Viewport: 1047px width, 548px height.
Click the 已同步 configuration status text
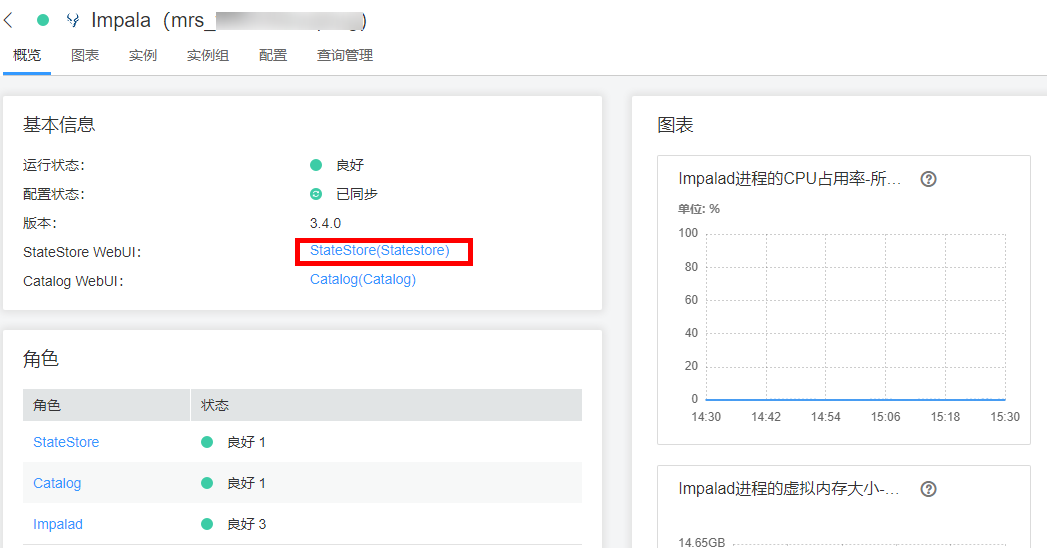coord(357,194)
